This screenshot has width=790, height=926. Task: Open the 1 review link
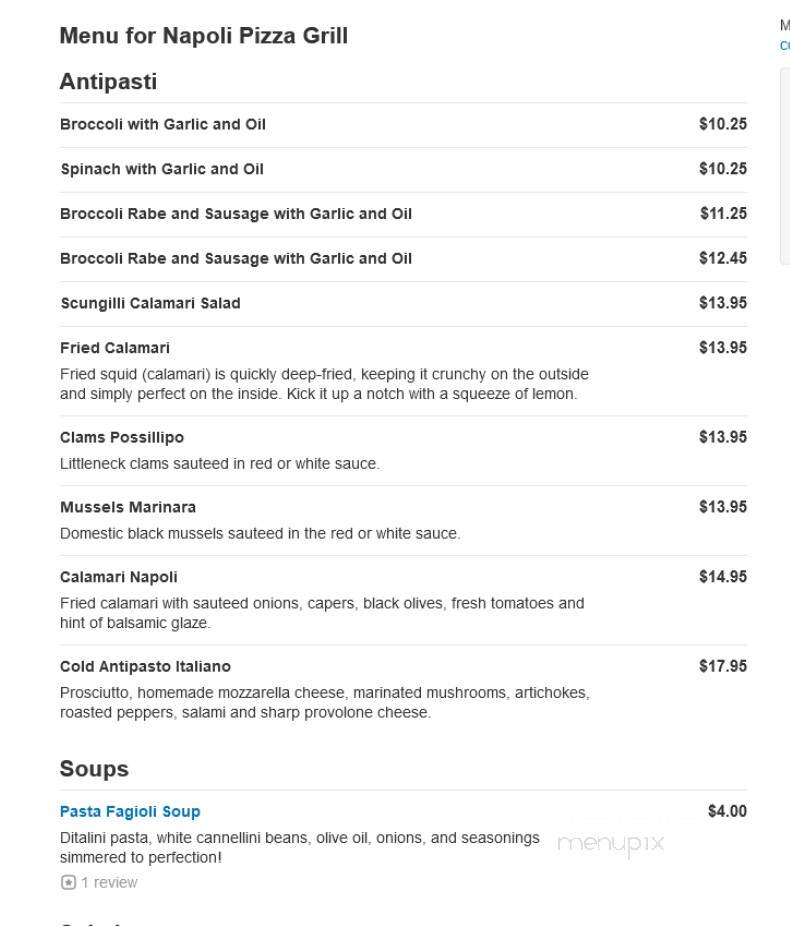pyautogui.click(x=109, y=882)
